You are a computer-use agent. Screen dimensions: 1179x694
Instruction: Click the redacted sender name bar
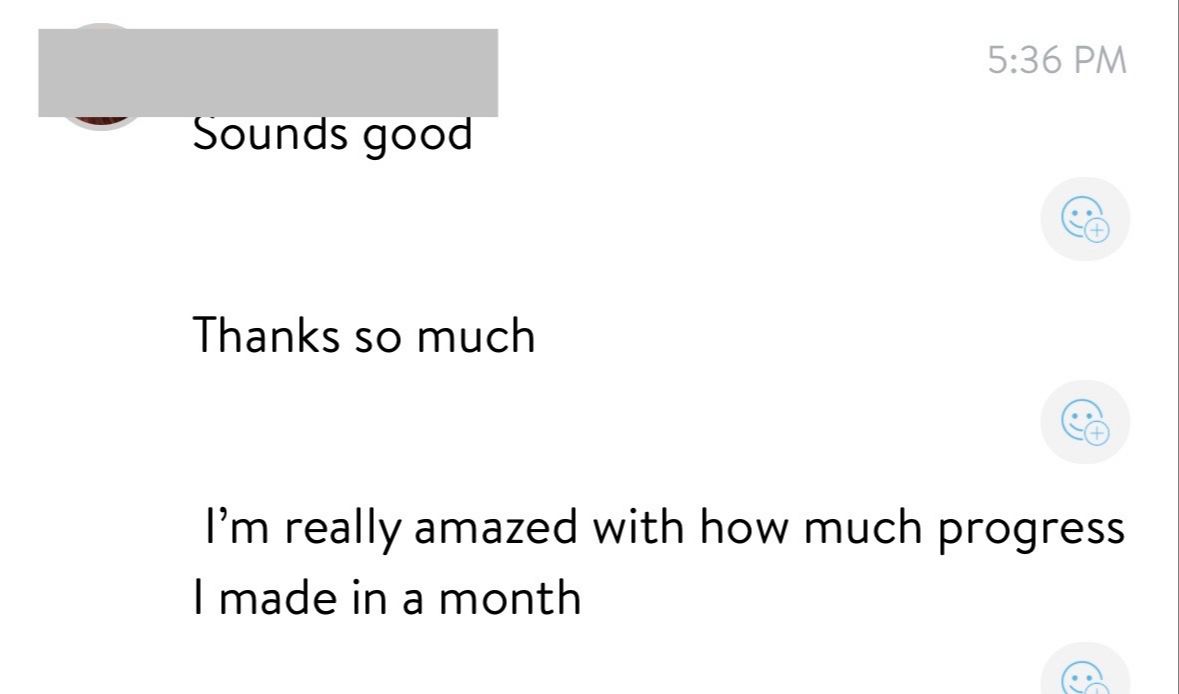click(x=267, y=73)
